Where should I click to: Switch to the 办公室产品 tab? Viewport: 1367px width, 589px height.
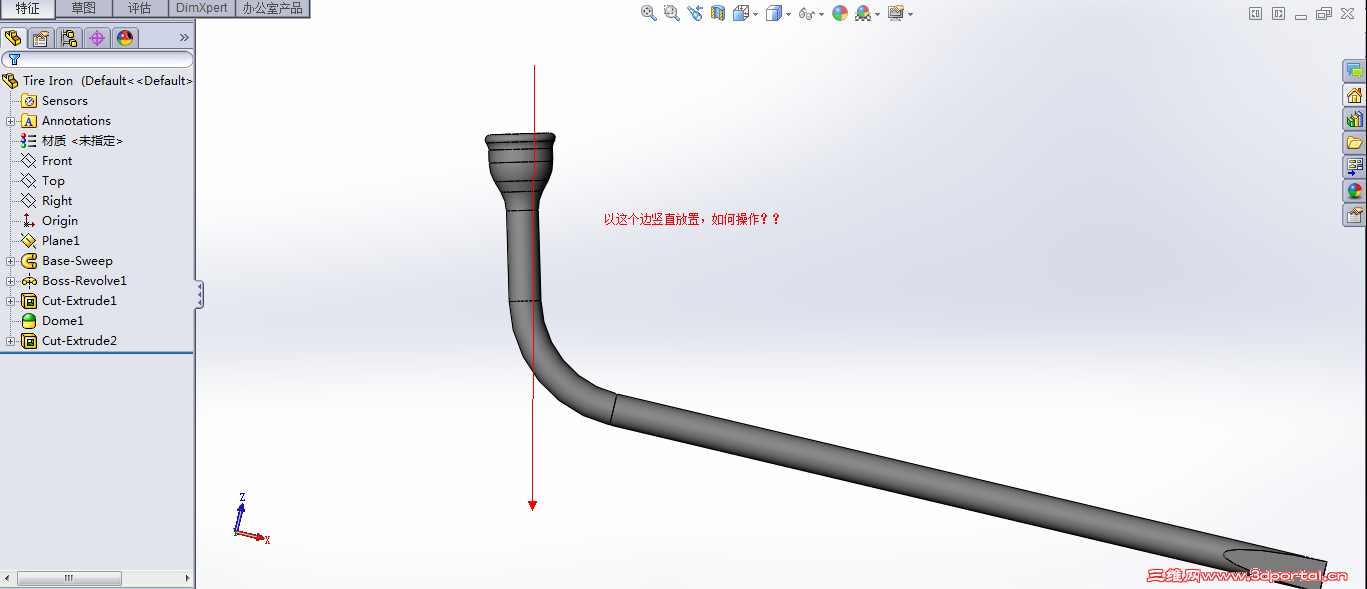click(272, 9)
